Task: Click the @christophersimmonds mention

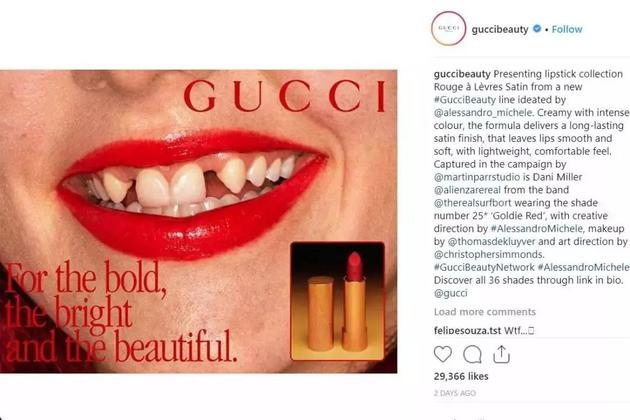Action: (x=489, y=254)
